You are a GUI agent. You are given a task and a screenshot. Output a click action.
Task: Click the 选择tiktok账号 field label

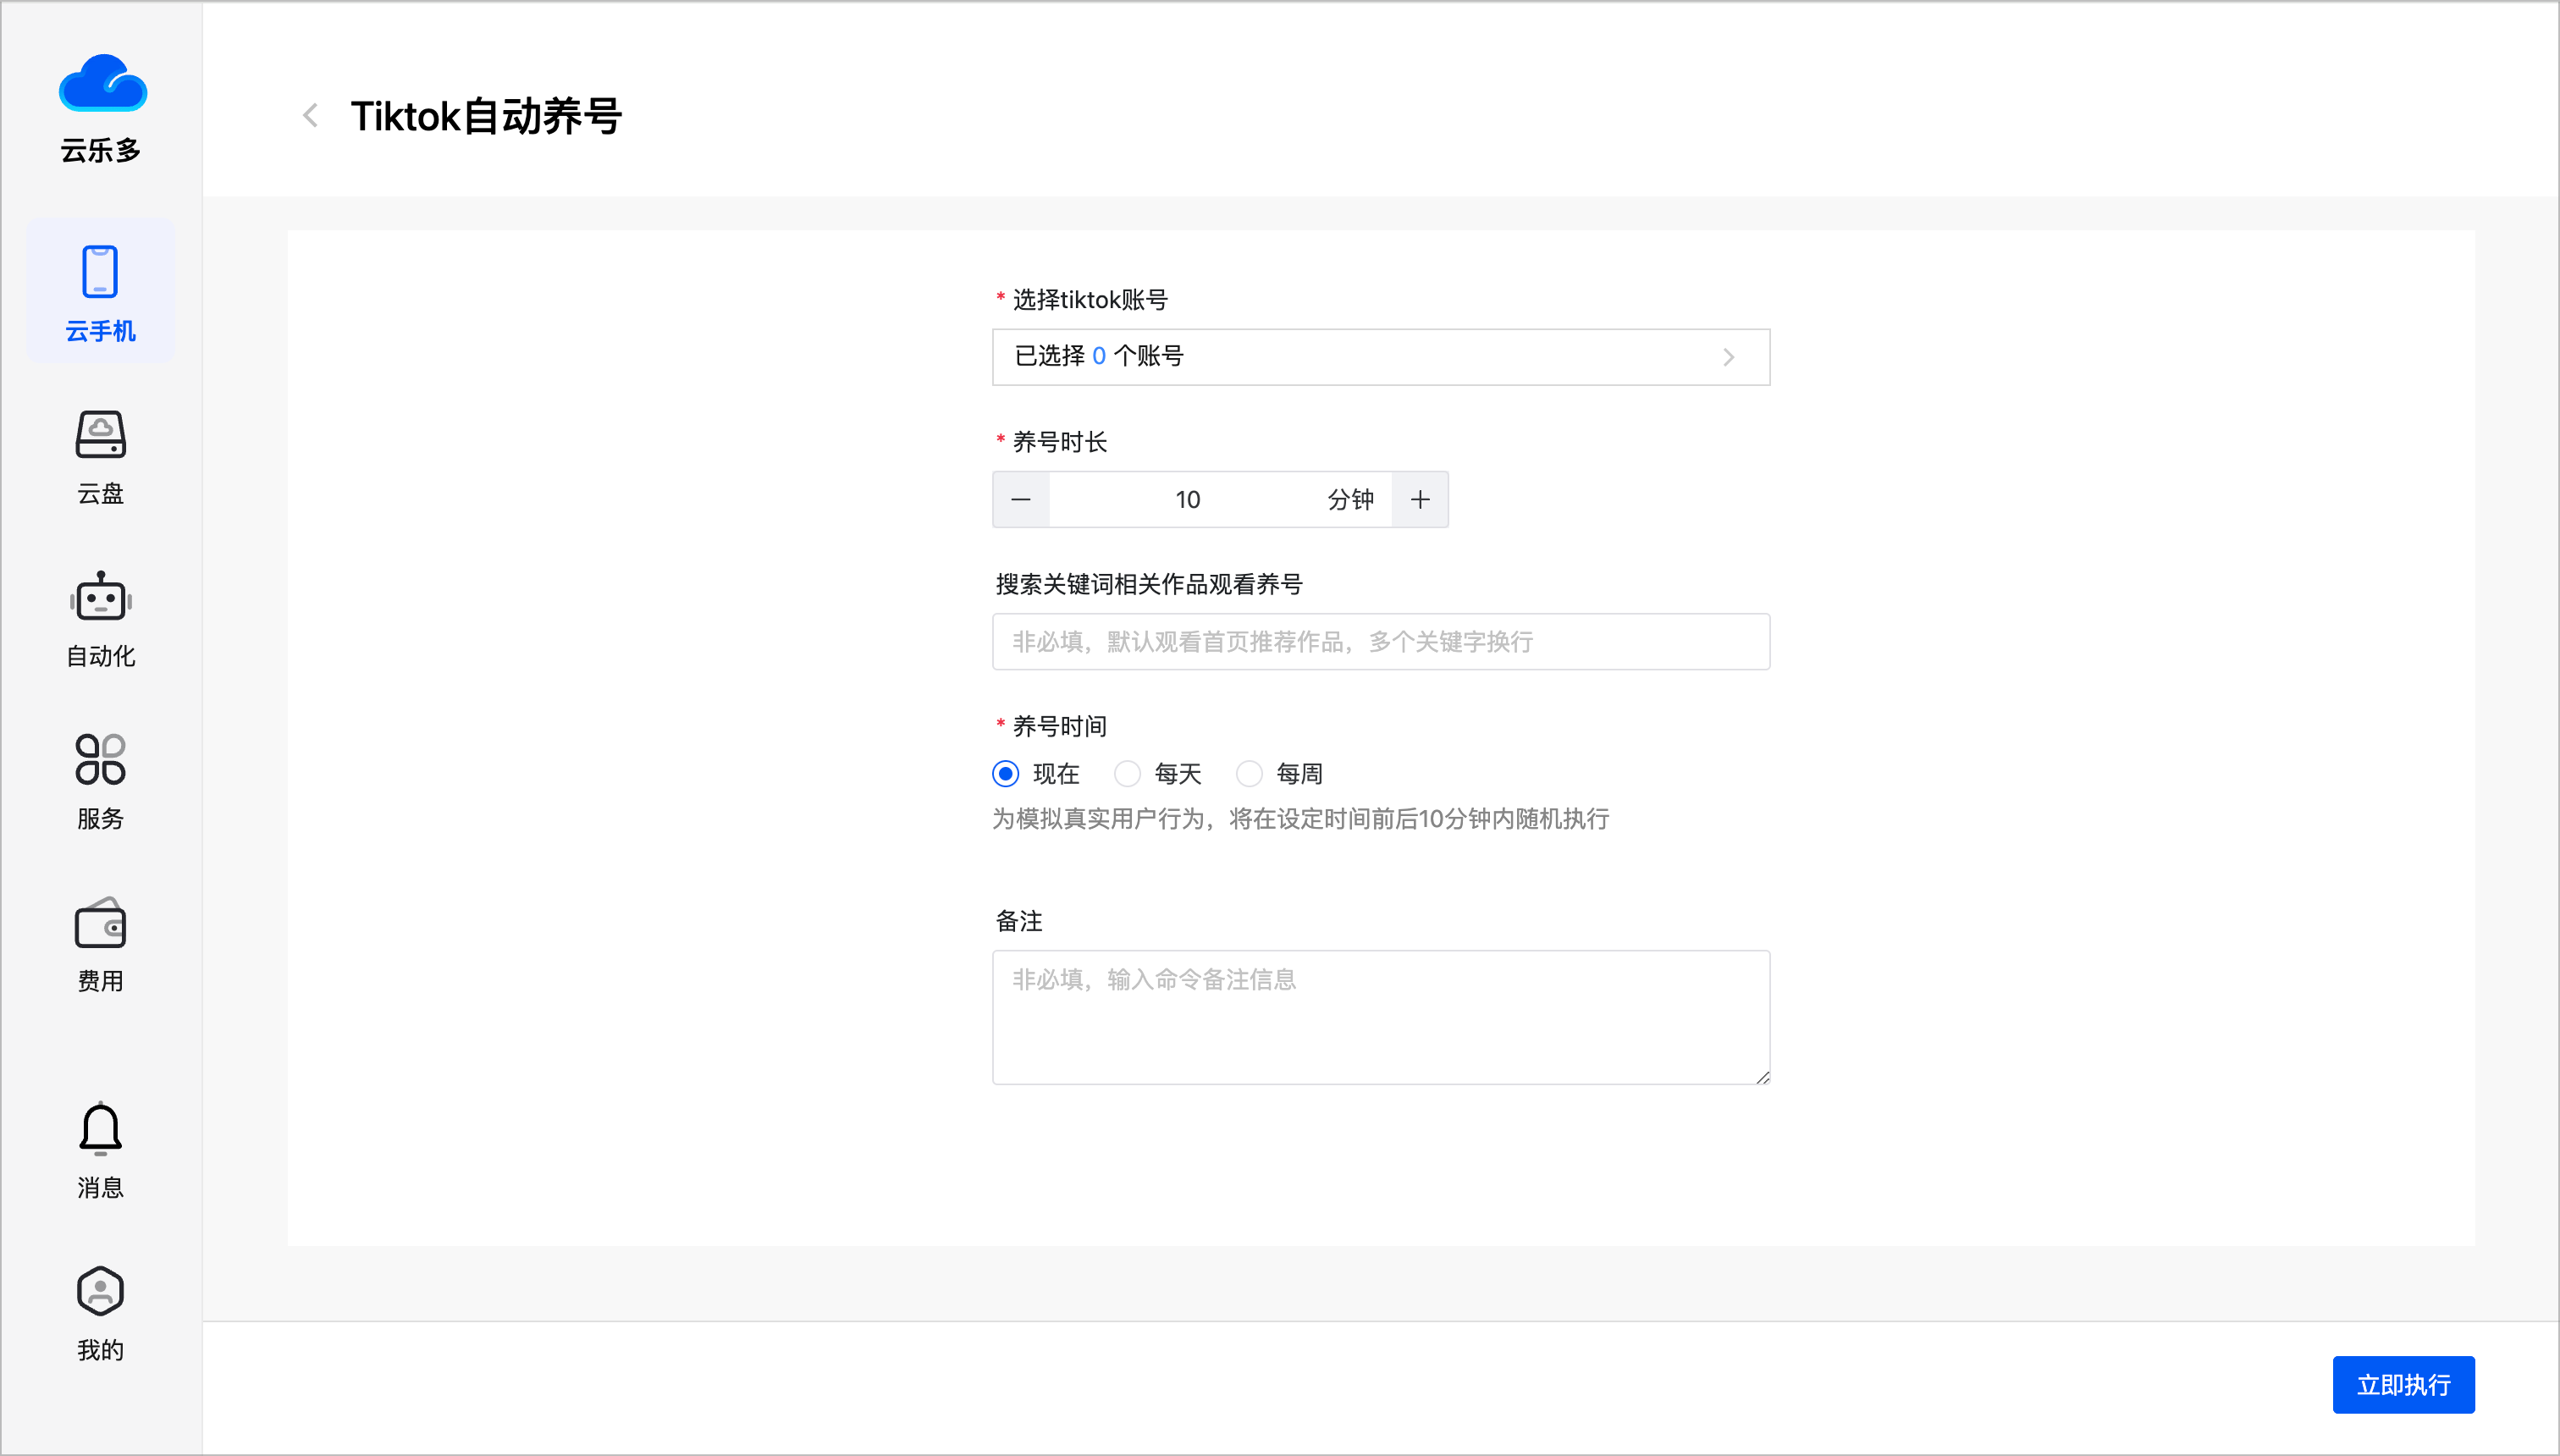[1090, 300]
